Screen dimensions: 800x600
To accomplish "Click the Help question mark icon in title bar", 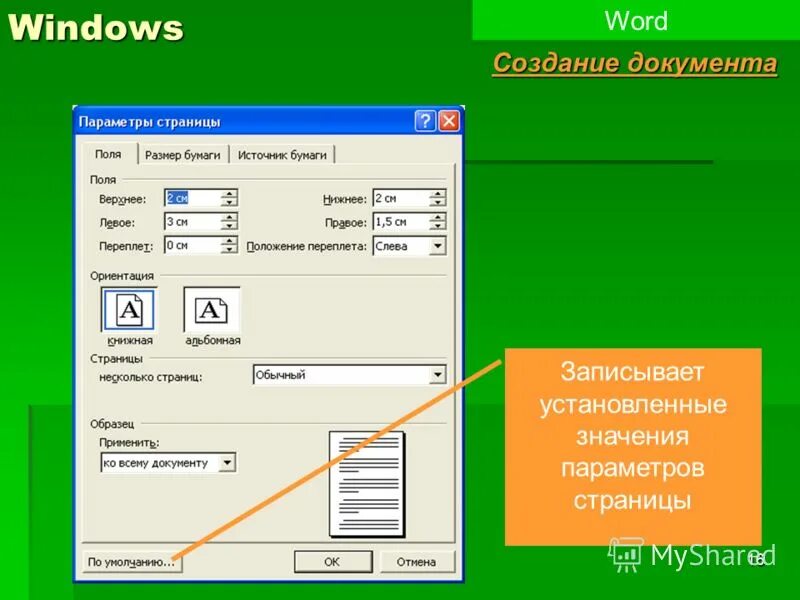I will 426,121.
